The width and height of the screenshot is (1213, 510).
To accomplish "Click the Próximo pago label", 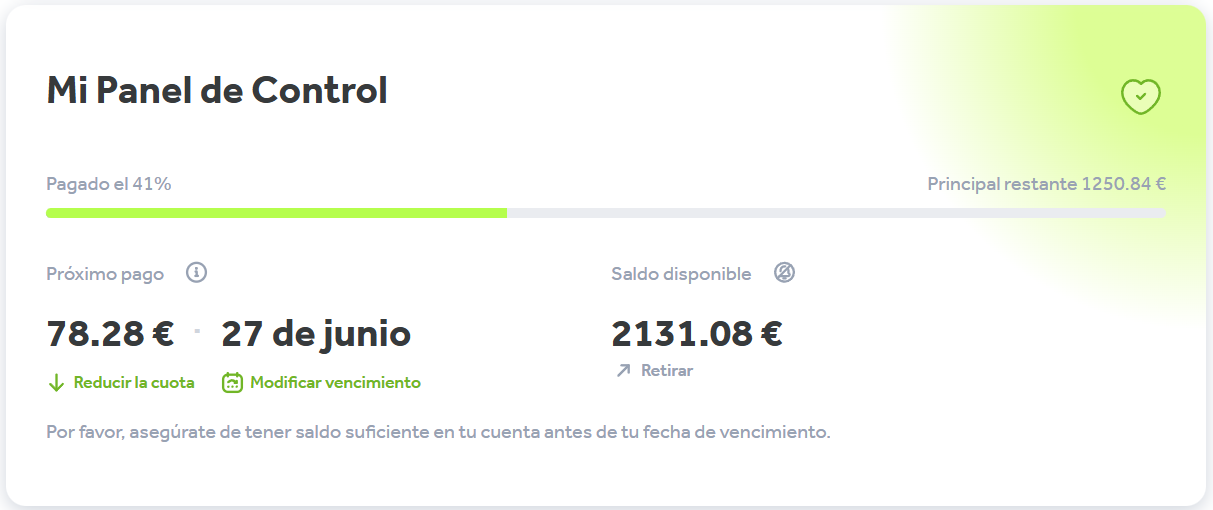I will coord(105,274).
